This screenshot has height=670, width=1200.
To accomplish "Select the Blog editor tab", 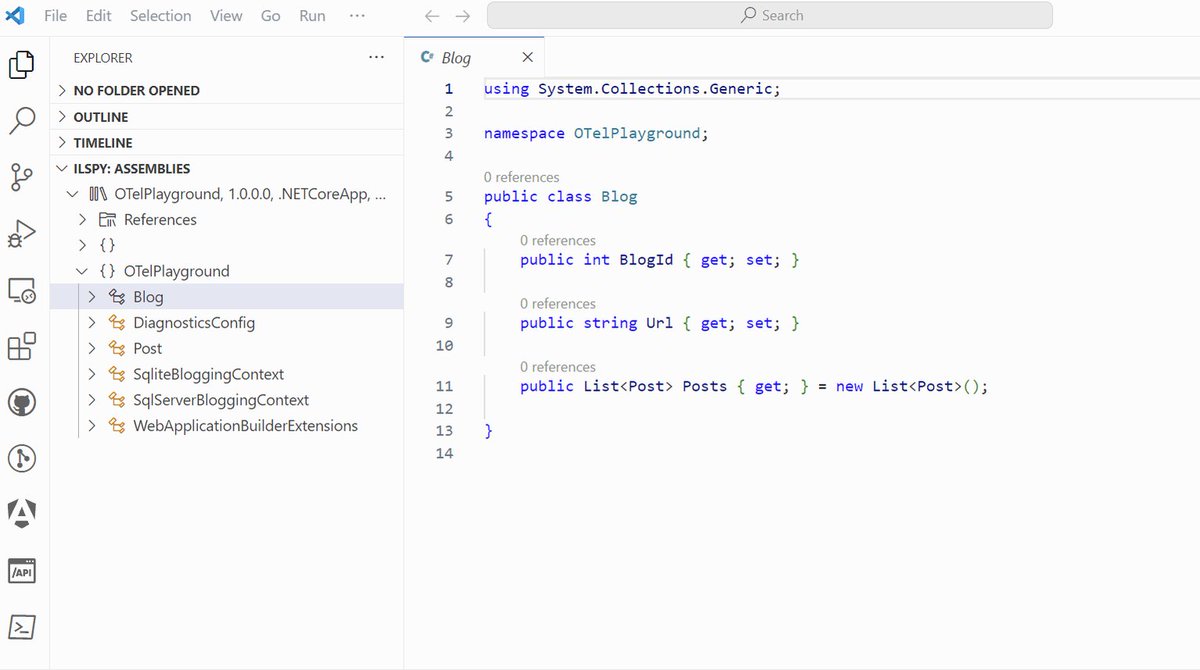I will [x=475, y=58].
